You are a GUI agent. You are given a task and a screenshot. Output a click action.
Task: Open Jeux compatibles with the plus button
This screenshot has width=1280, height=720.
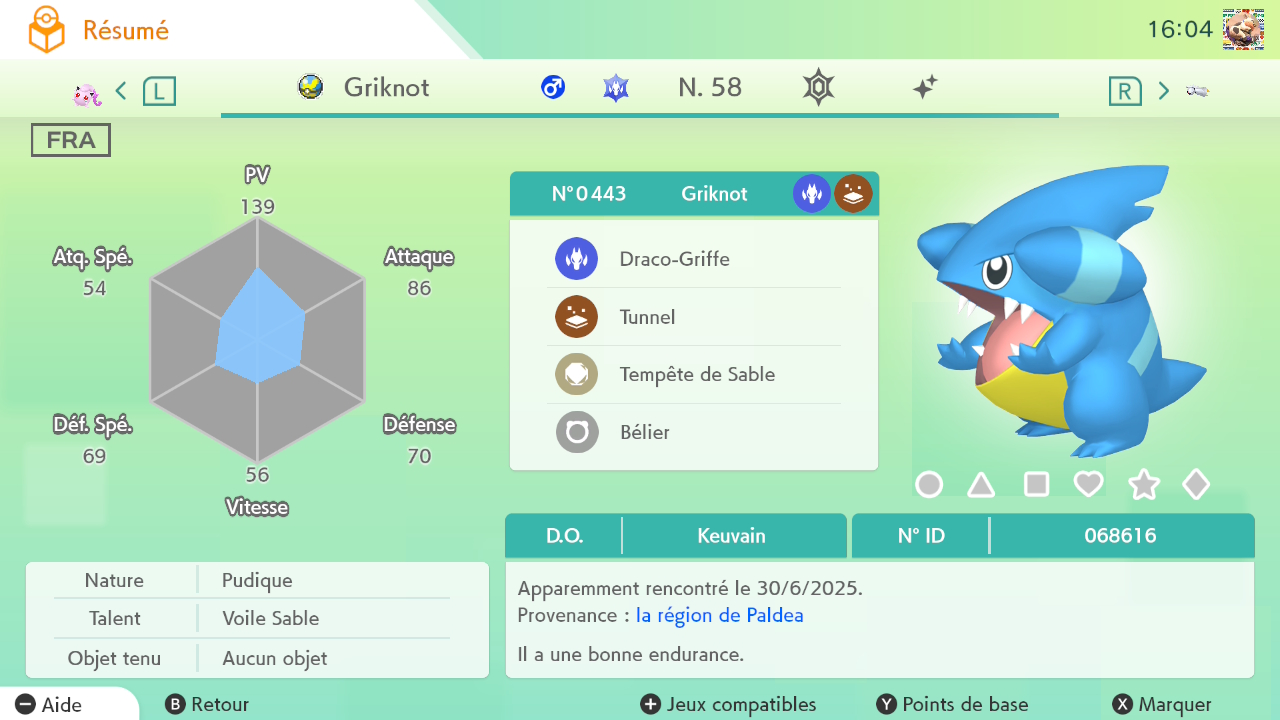(x=728, y=704)
